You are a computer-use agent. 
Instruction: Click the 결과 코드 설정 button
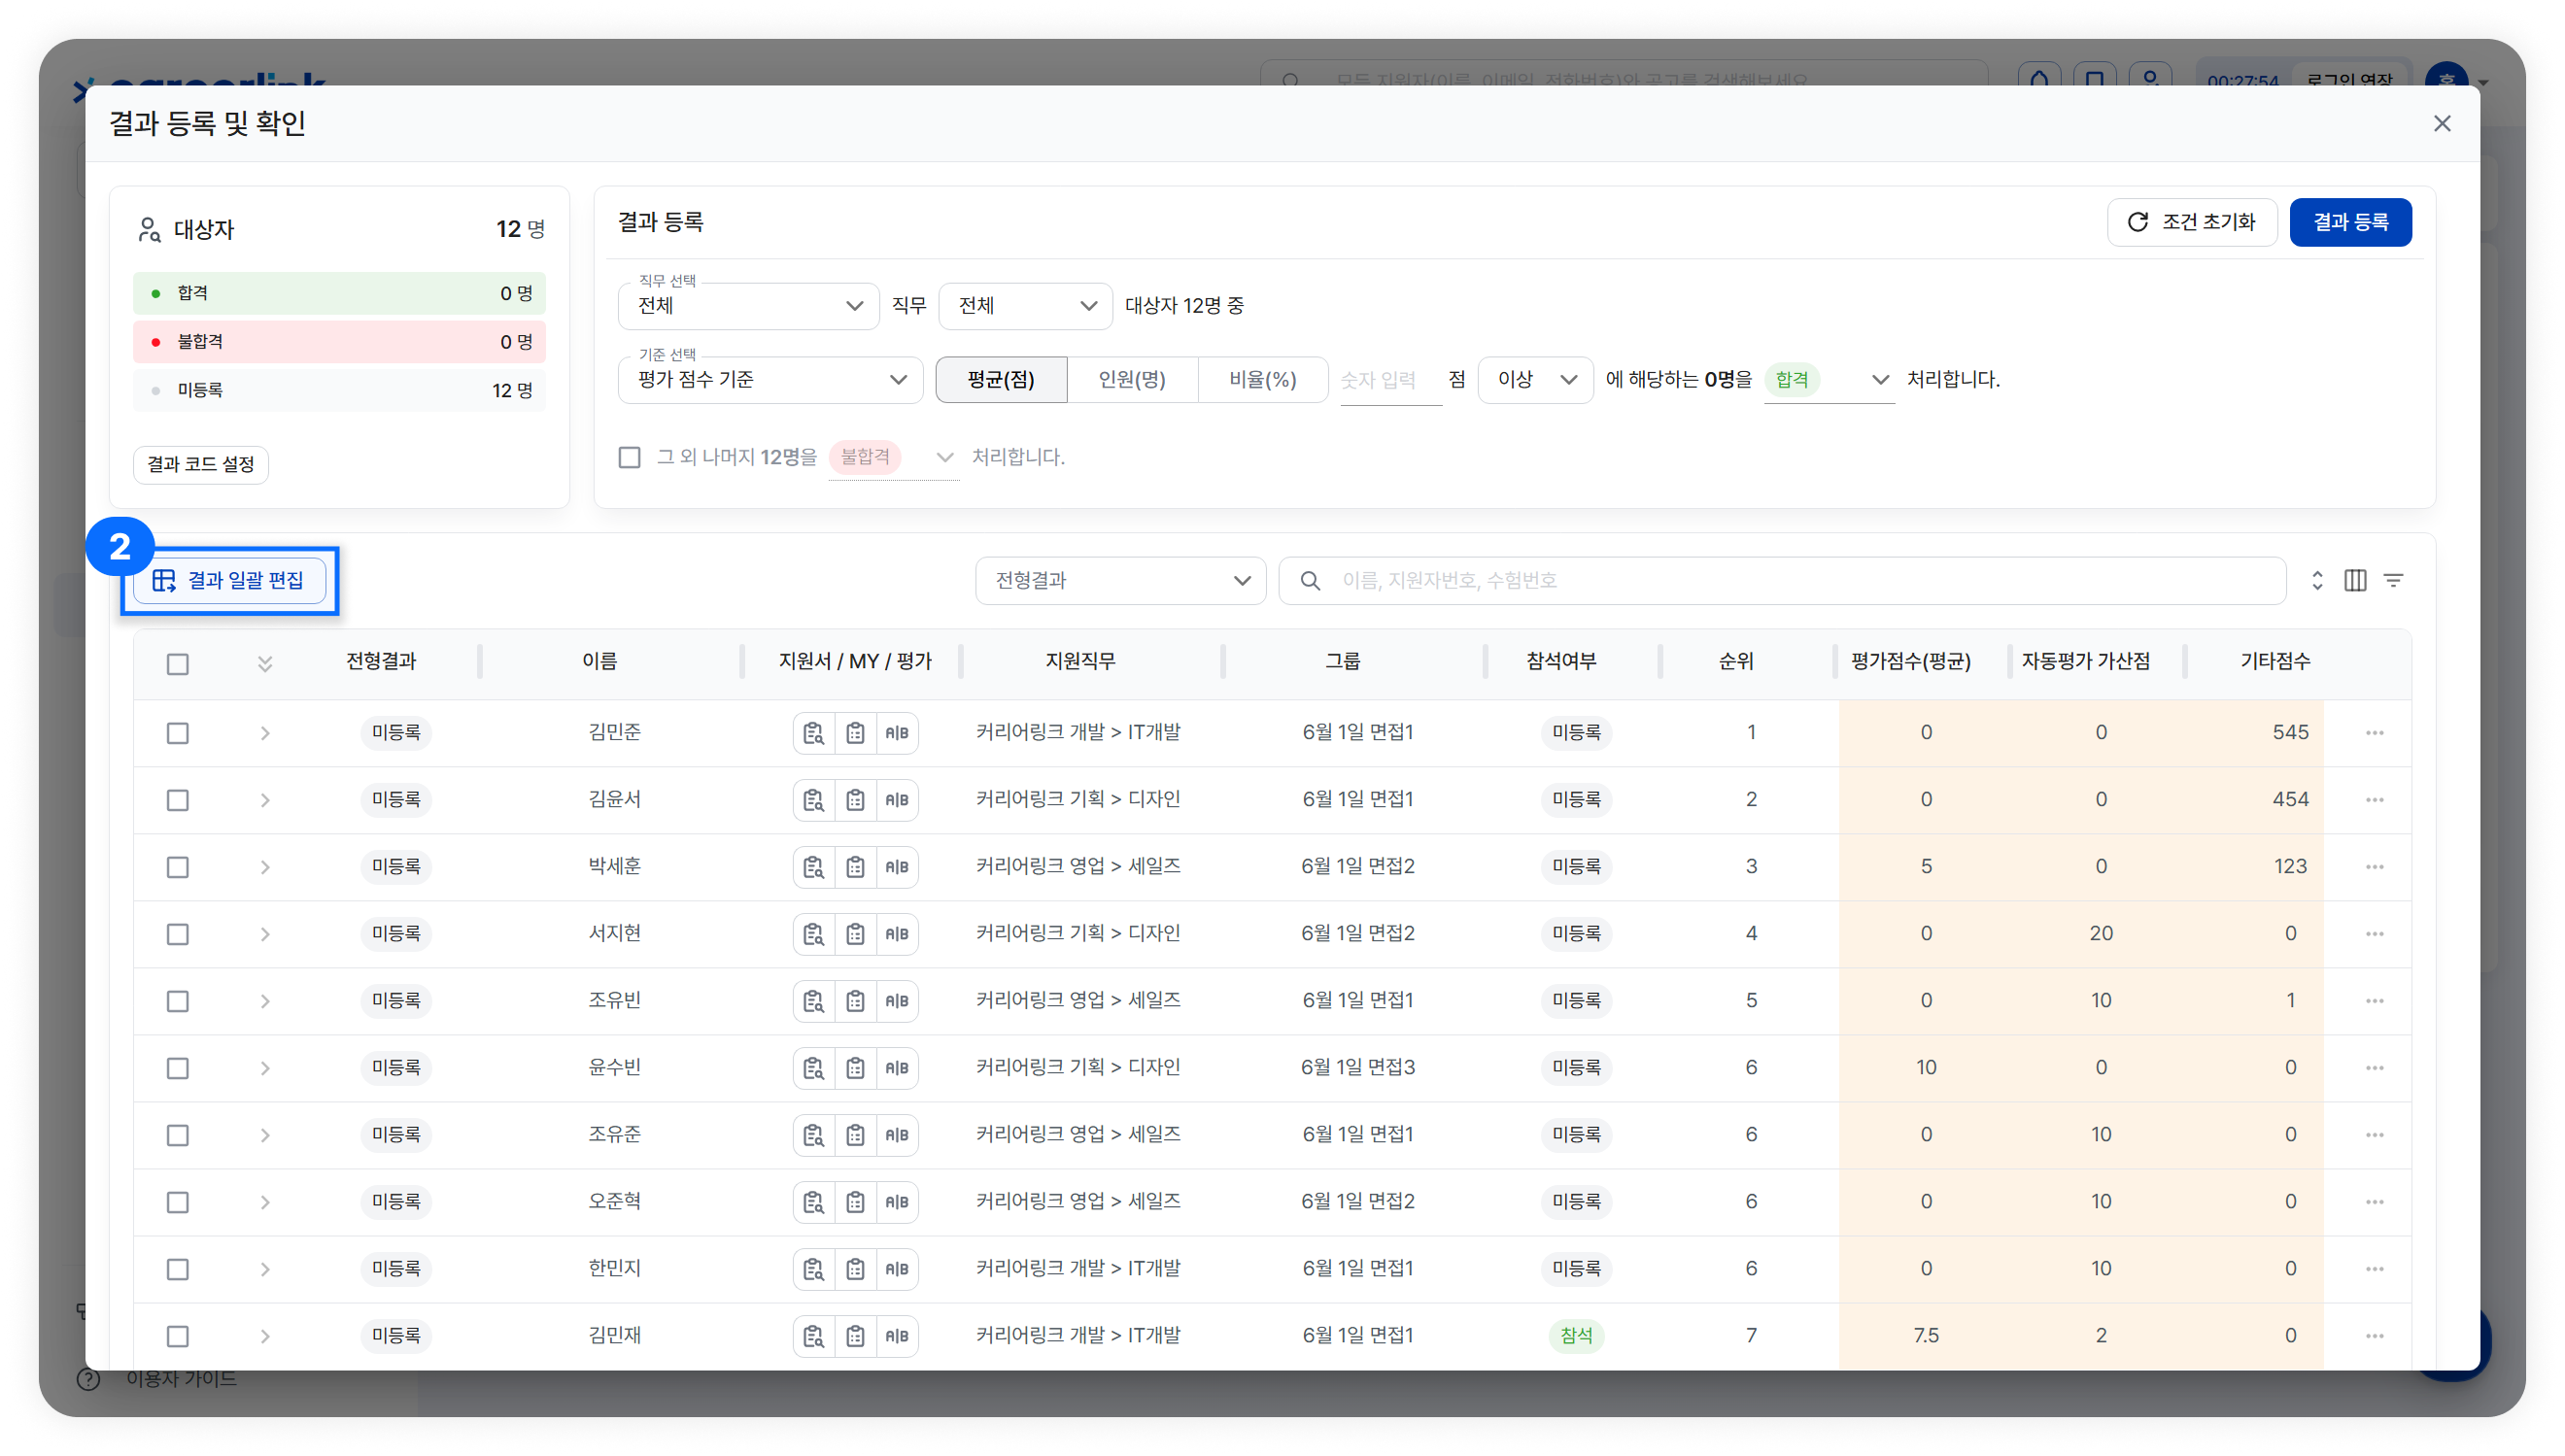(x=201, y=464)
